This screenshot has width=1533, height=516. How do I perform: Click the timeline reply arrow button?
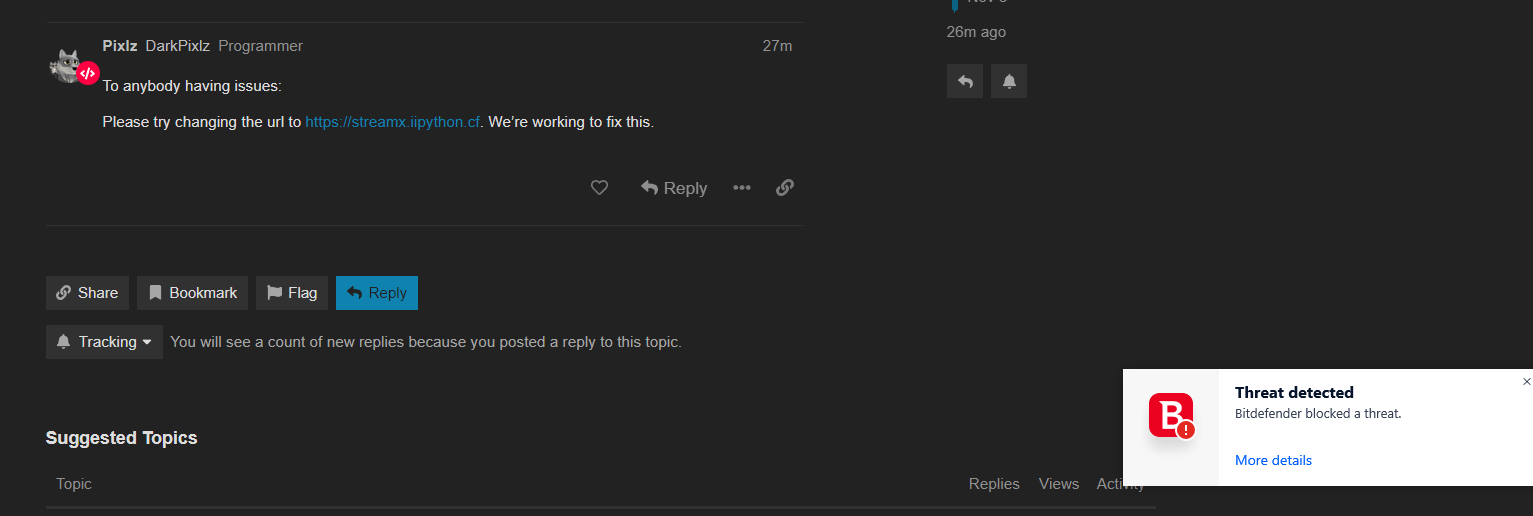point(965,82)
